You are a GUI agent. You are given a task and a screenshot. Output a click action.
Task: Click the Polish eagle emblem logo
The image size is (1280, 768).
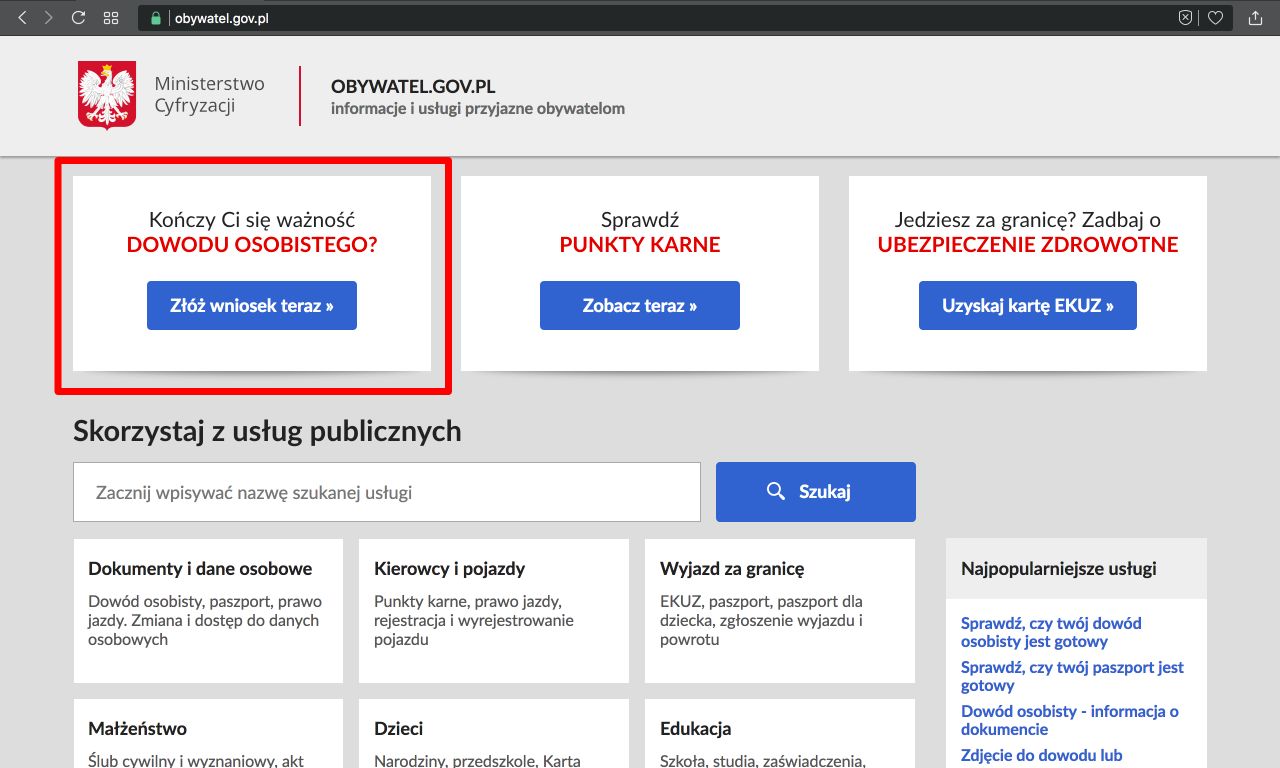[107, 96]
